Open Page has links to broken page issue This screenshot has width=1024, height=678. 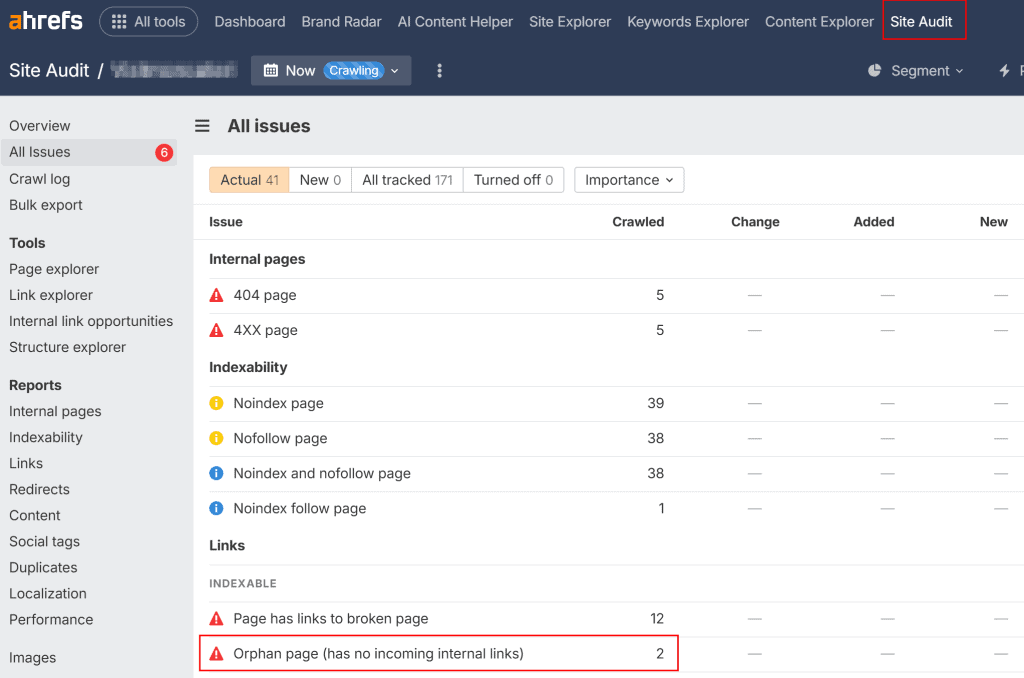(x=330, y=619)
